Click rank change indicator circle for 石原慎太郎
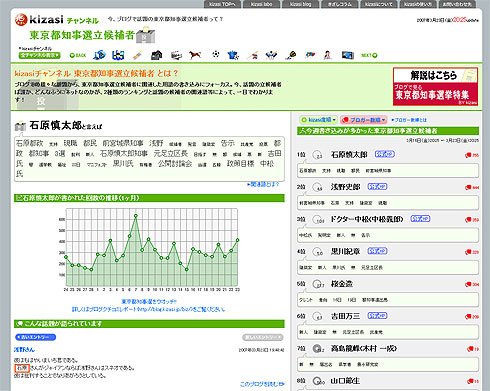Image resolution: width=490 pixels, height=391 pixels. 318,155
